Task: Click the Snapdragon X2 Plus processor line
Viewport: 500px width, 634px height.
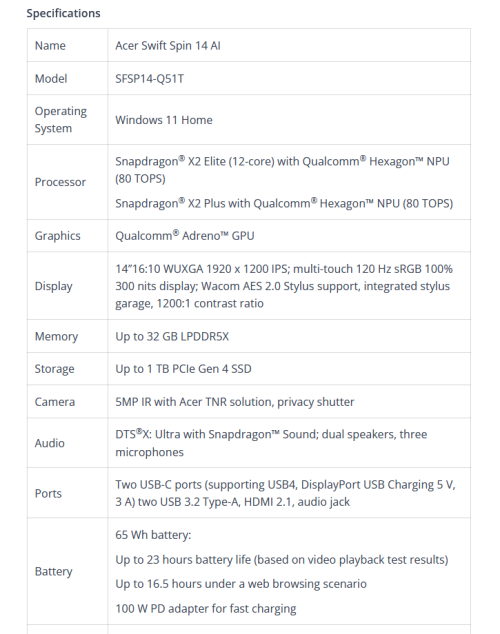Action: click(x=284, y=203)
